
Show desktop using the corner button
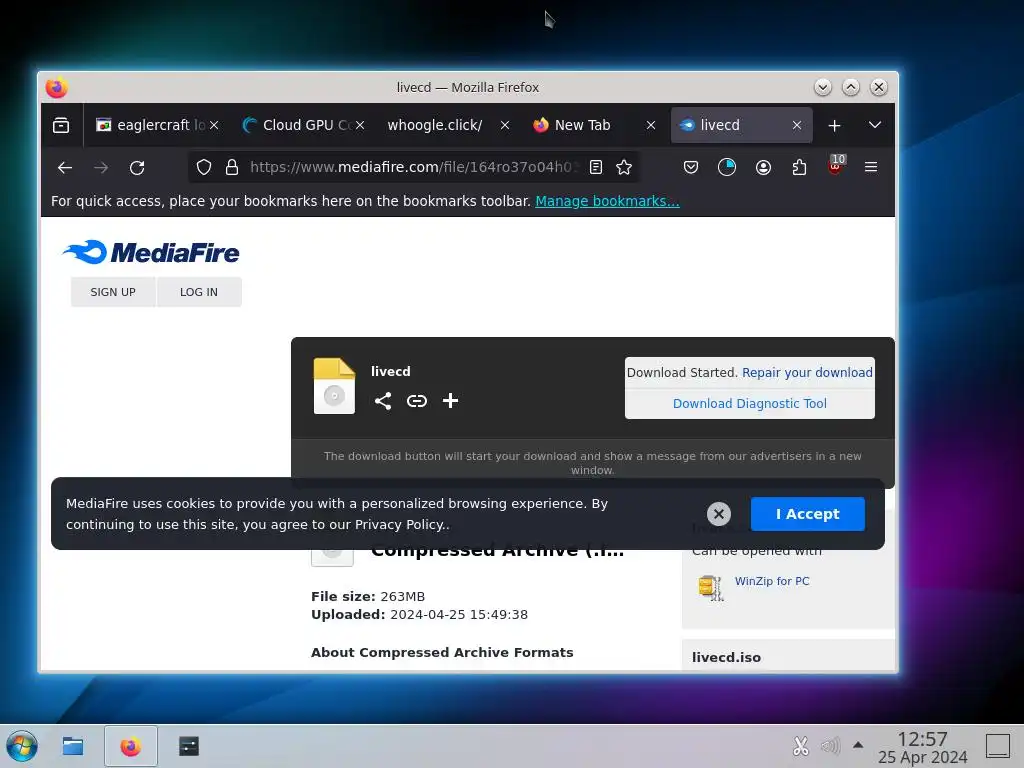[x=998, y=746]
